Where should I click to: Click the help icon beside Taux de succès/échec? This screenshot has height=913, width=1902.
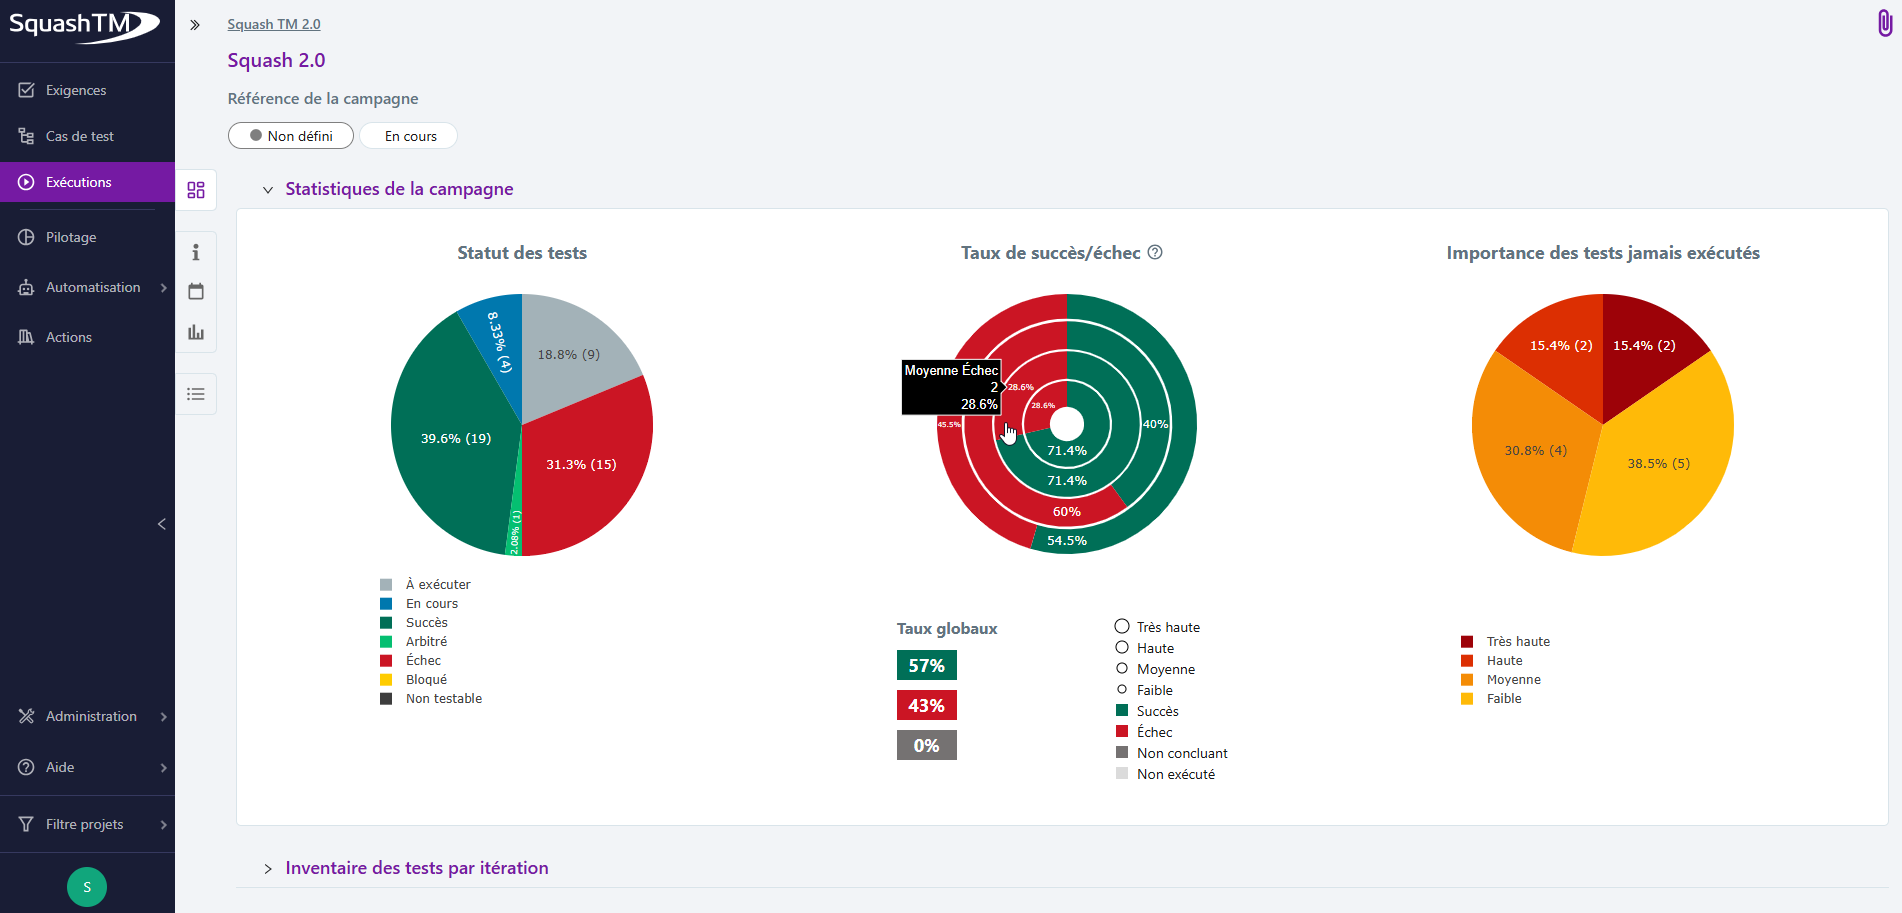click(1155, 253)
